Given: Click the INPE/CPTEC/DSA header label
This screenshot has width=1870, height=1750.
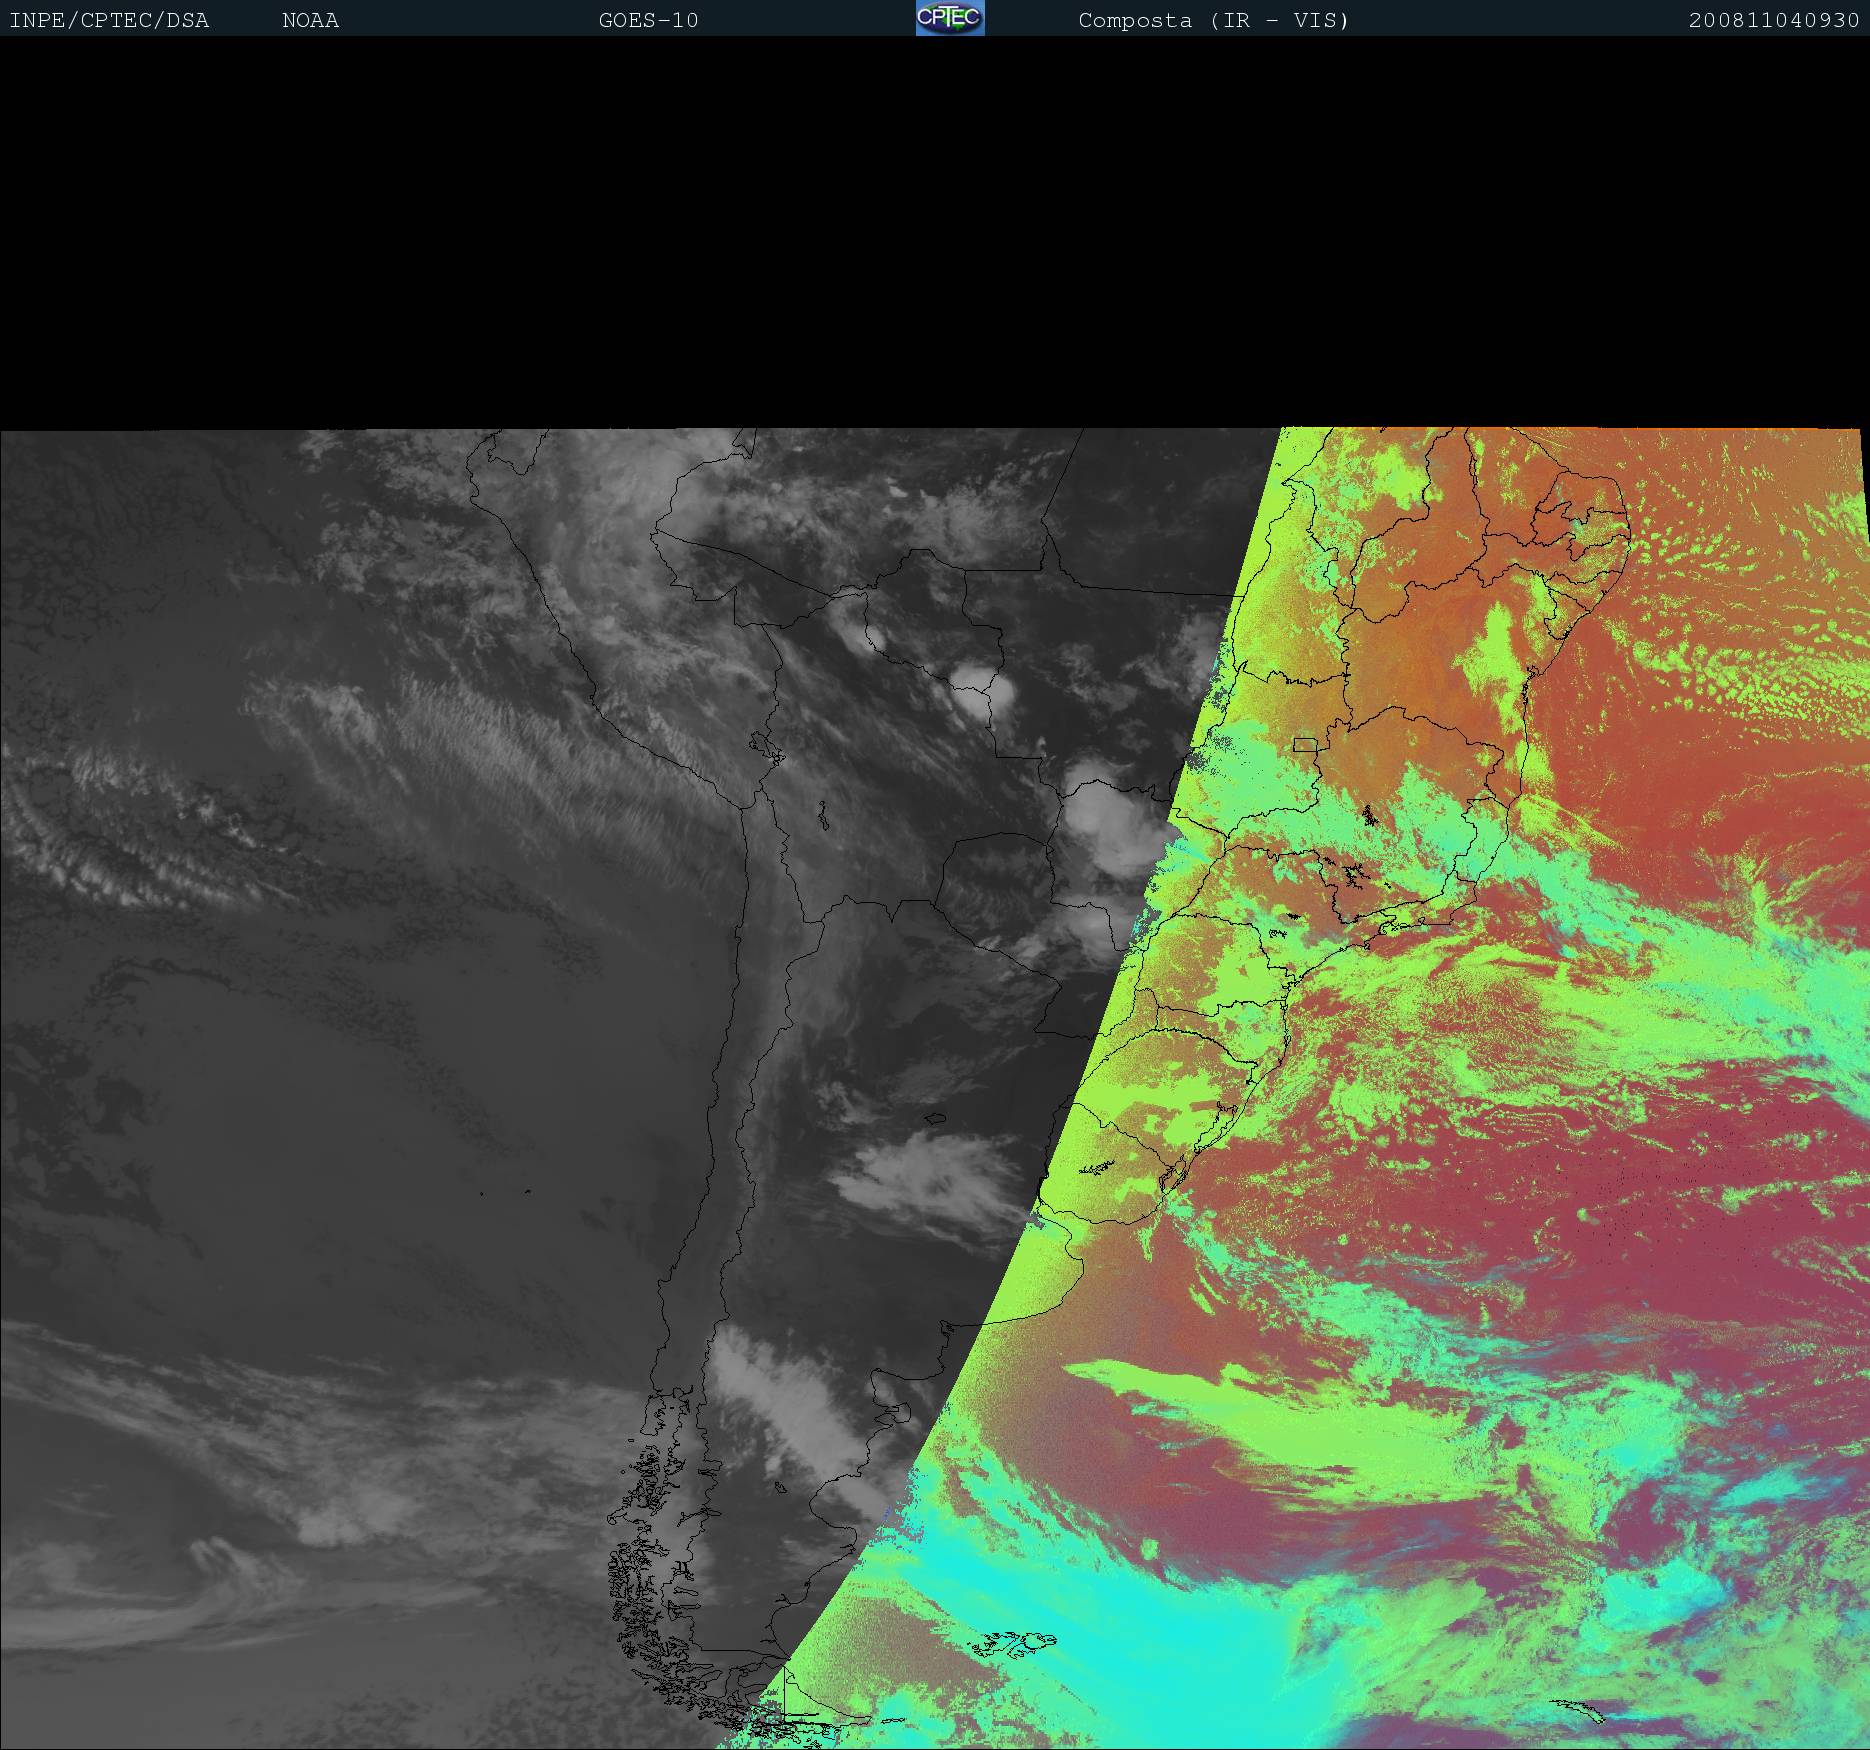Looking at the screenshot, I should [109, 20].
